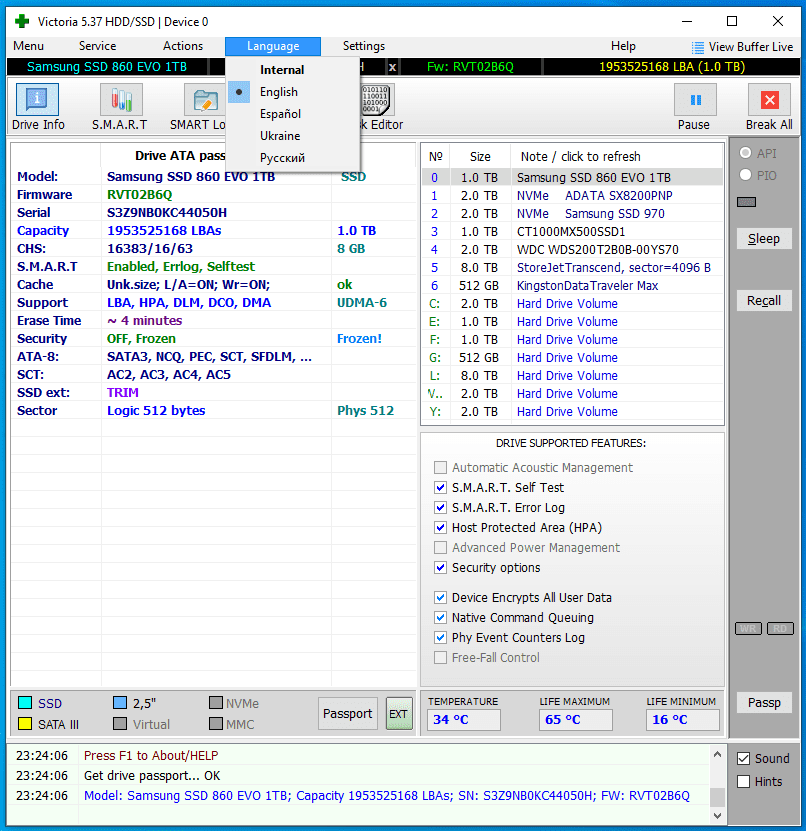806x831 pixels.
Task: Select the PIO radio button
Action: (x=745, y=174)
